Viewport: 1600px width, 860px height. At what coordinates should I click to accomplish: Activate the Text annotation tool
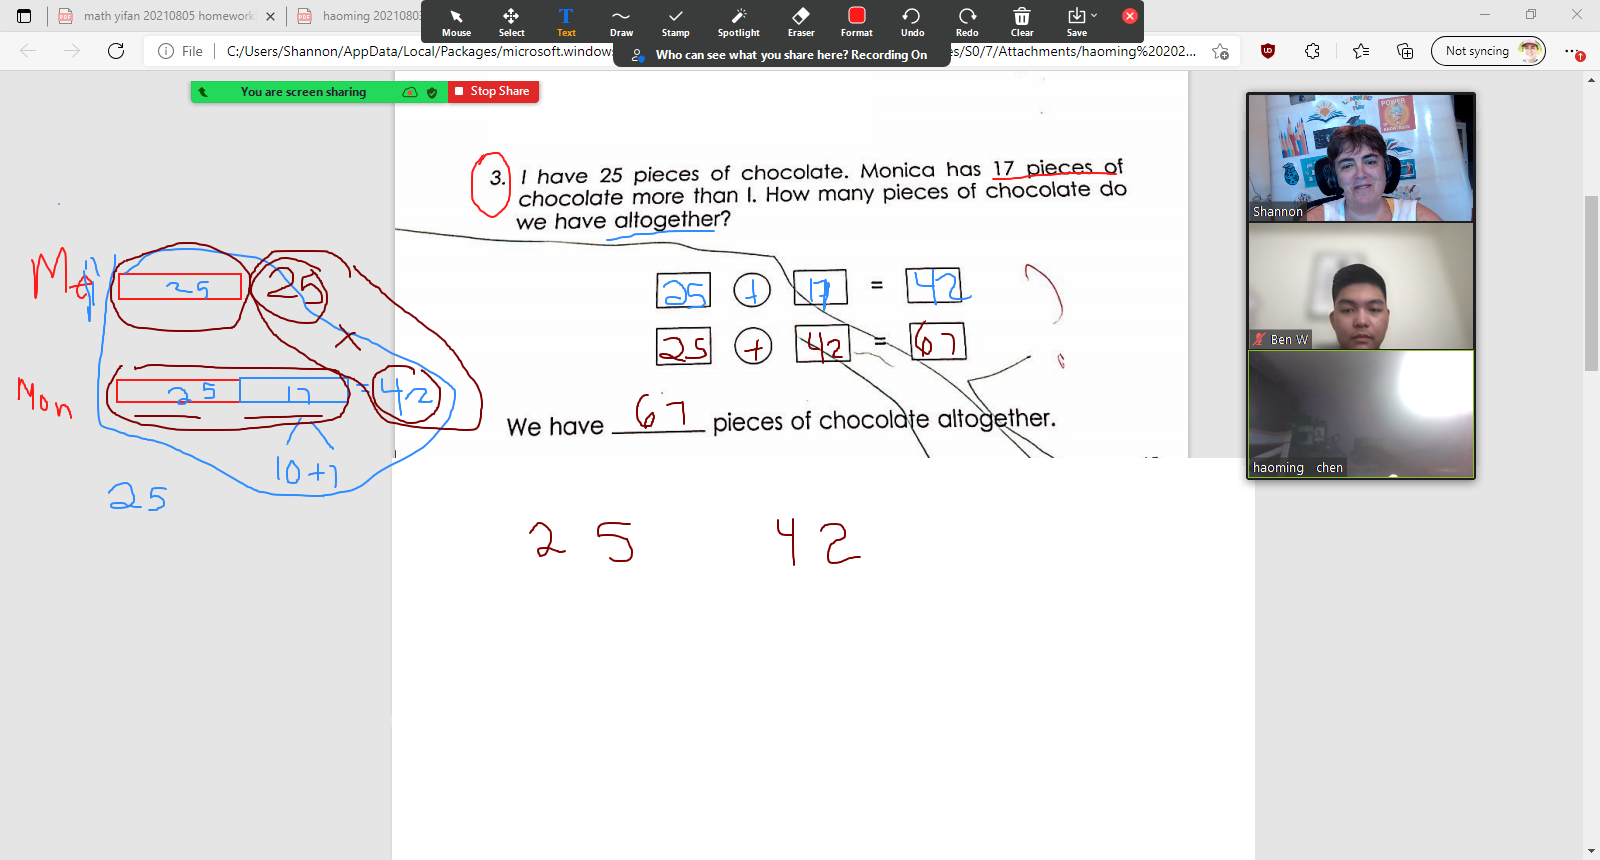(x=566, y=21)
